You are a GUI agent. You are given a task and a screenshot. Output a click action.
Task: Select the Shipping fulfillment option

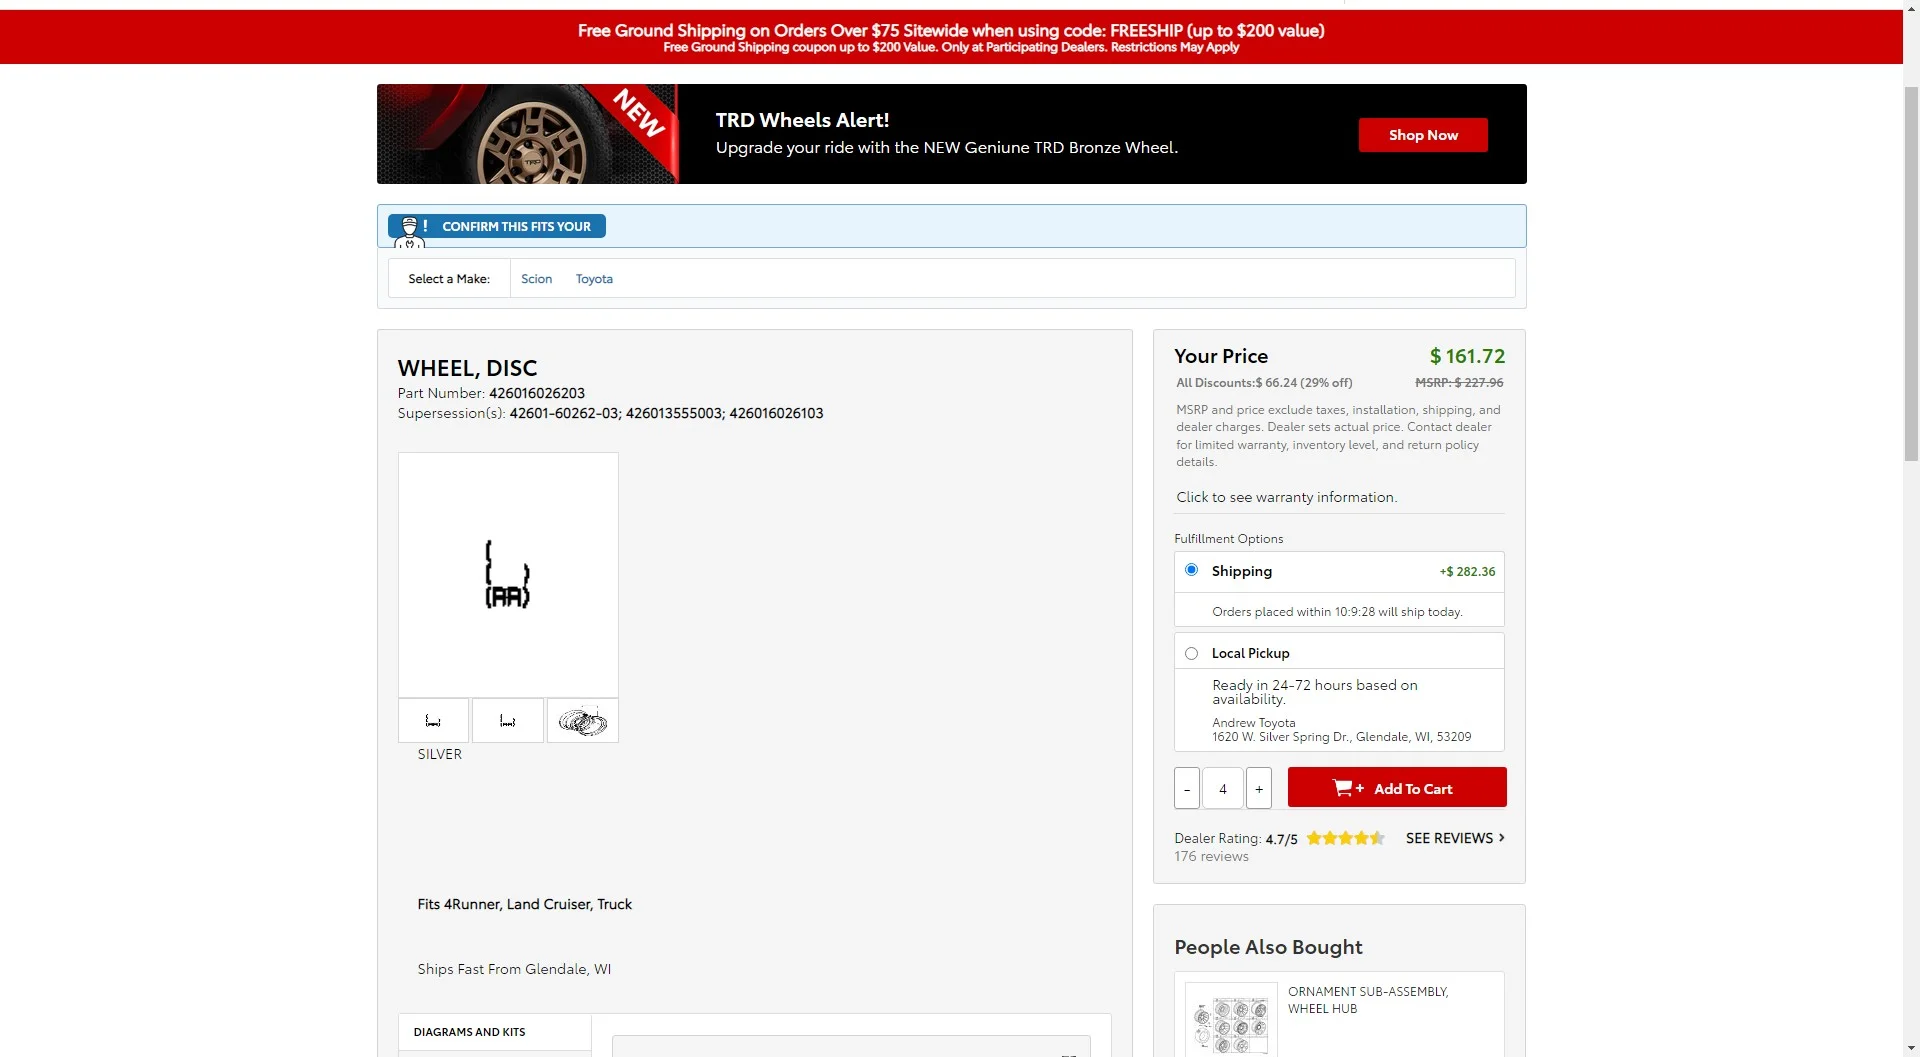click(1191, 570)
